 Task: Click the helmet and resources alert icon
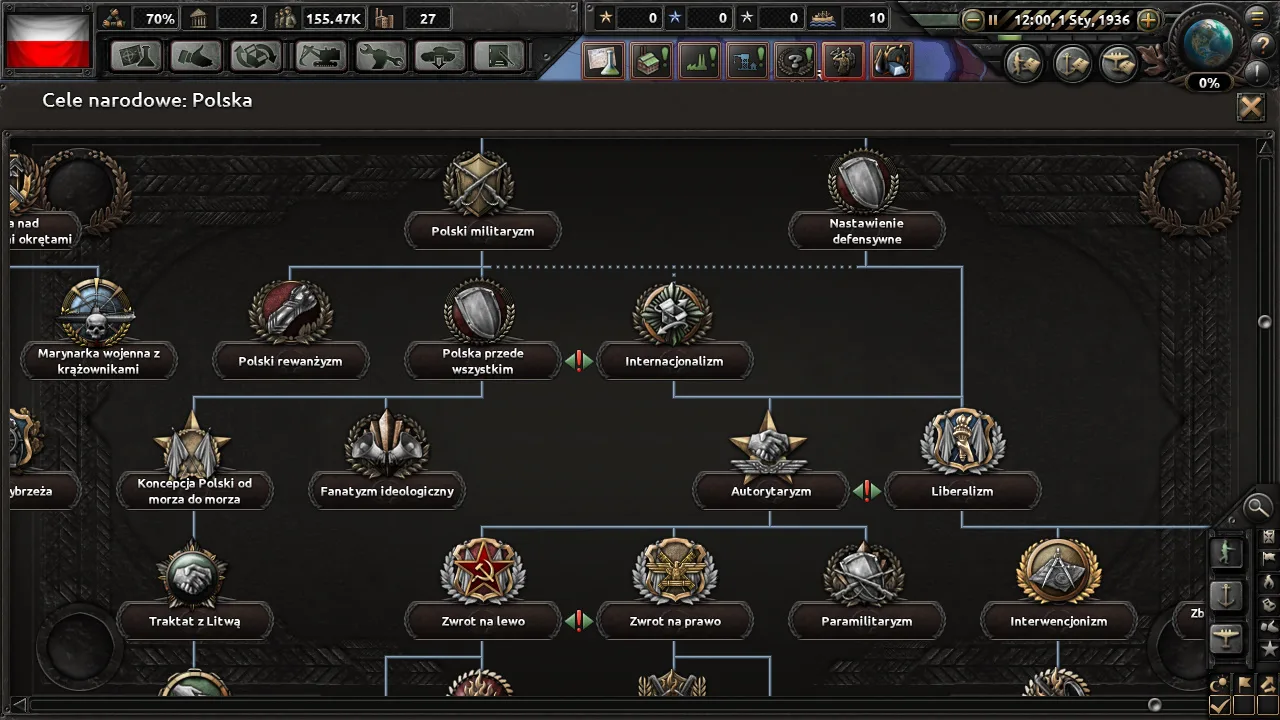pos(892,60)
